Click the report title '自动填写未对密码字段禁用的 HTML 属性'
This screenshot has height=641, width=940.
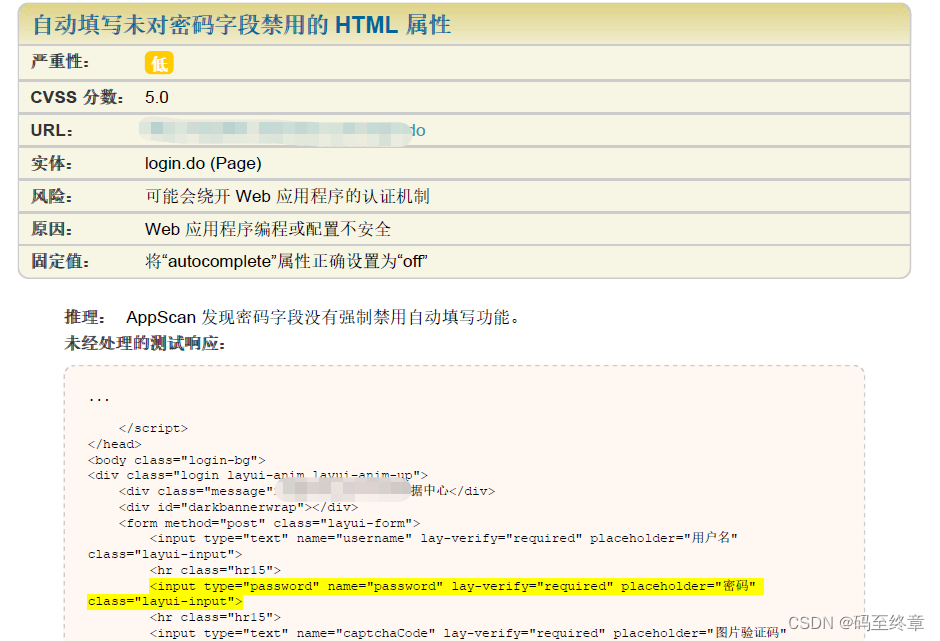(242, 25)
